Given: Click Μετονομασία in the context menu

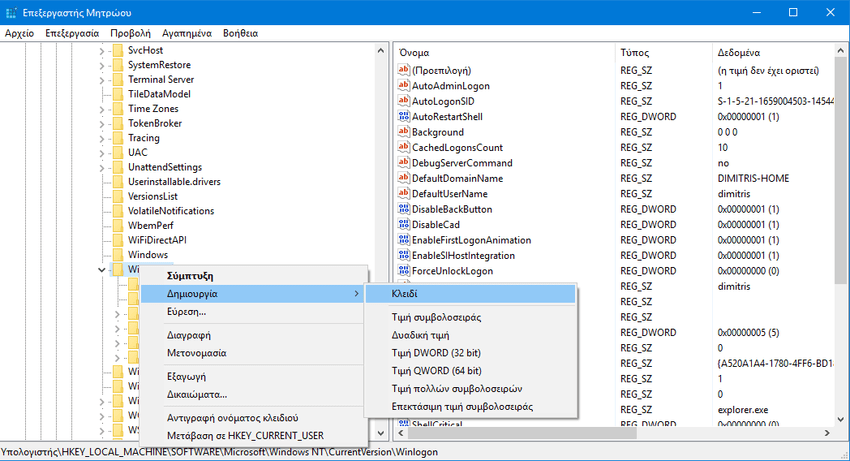Looking at the screenshot, I should 196,353.
